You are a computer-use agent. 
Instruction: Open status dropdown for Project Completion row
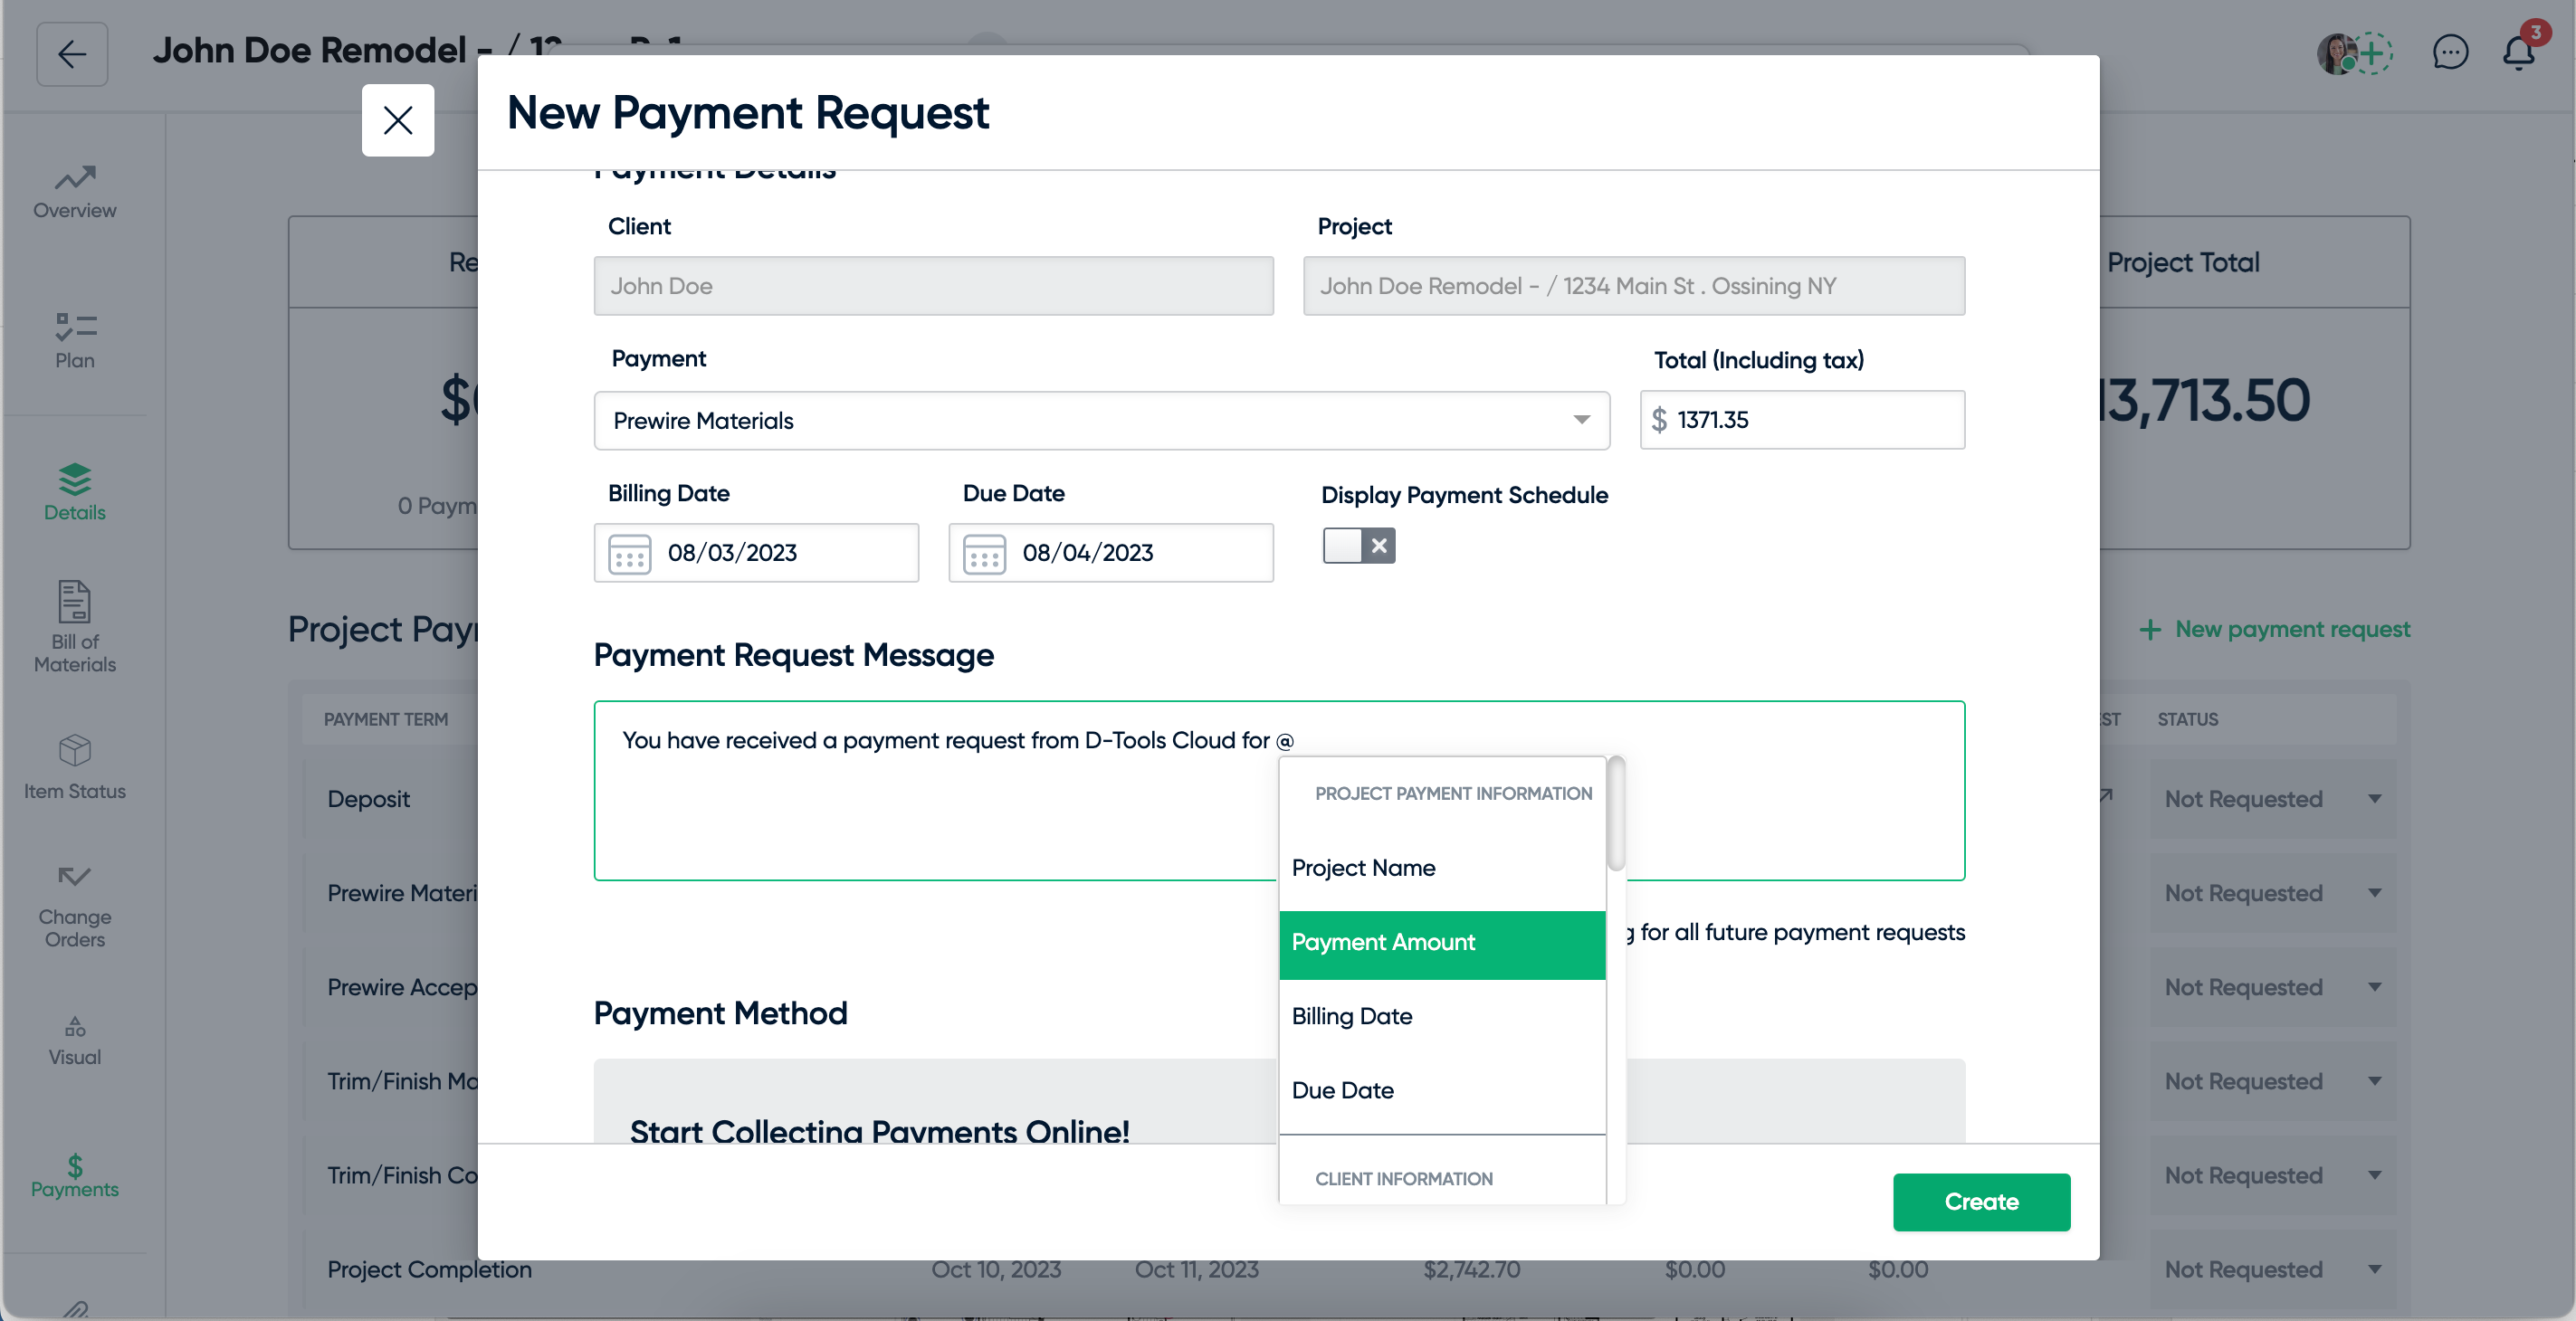click(2272, 1269)
